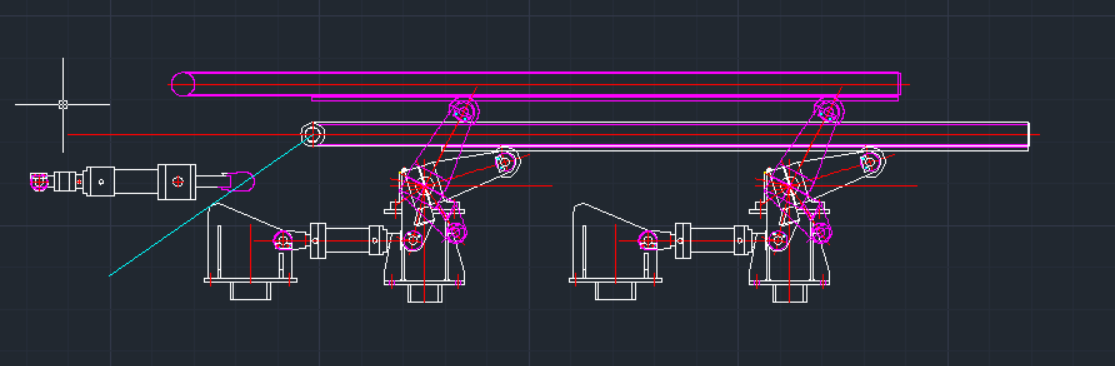Viewport: 1115px width, 366px height.
Task: Select the square trunnion block of the detached cylinder
Action: coord(176,182)
